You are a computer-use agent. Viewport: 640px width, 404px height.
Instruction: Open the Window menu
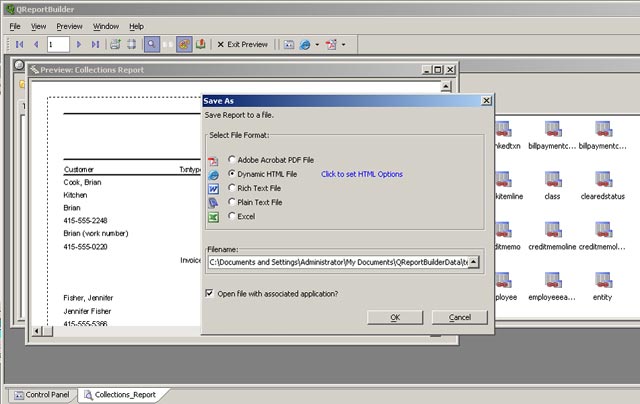tap(106, 27)
